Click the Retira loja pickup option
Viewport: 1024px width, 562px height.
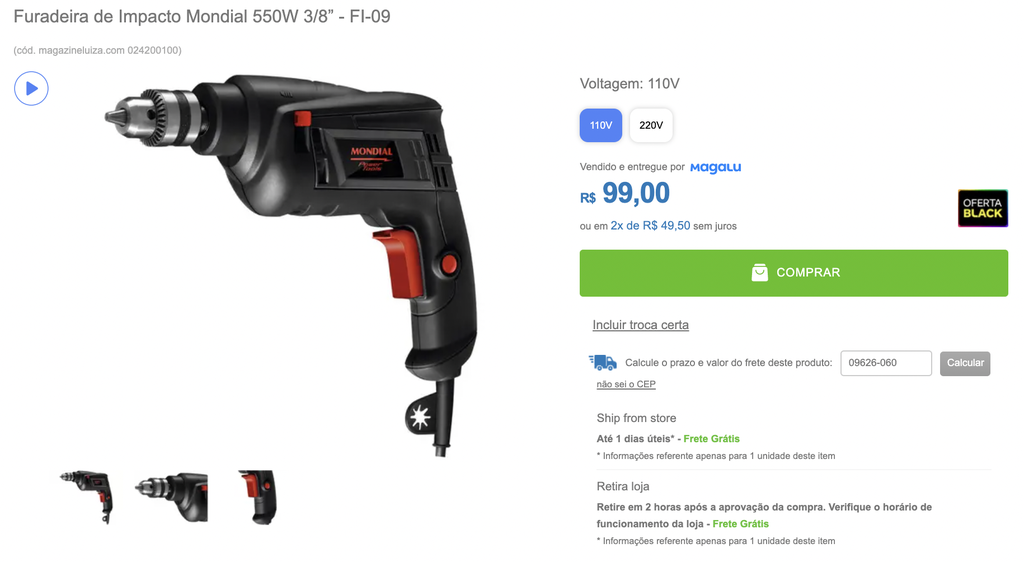click(622, 486)
